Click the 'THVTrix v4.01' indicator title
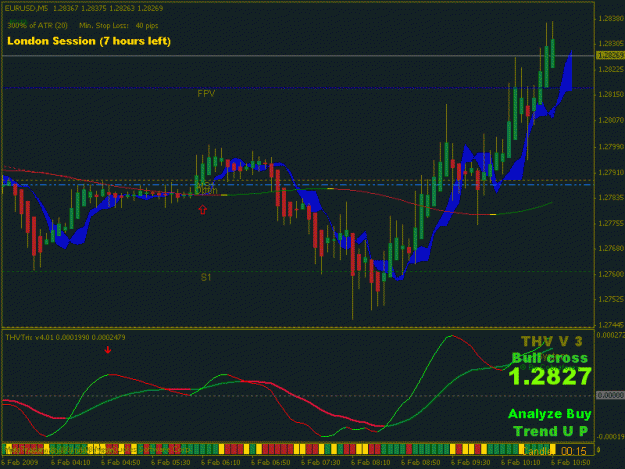625x469 pixels. tap(29, 337)
